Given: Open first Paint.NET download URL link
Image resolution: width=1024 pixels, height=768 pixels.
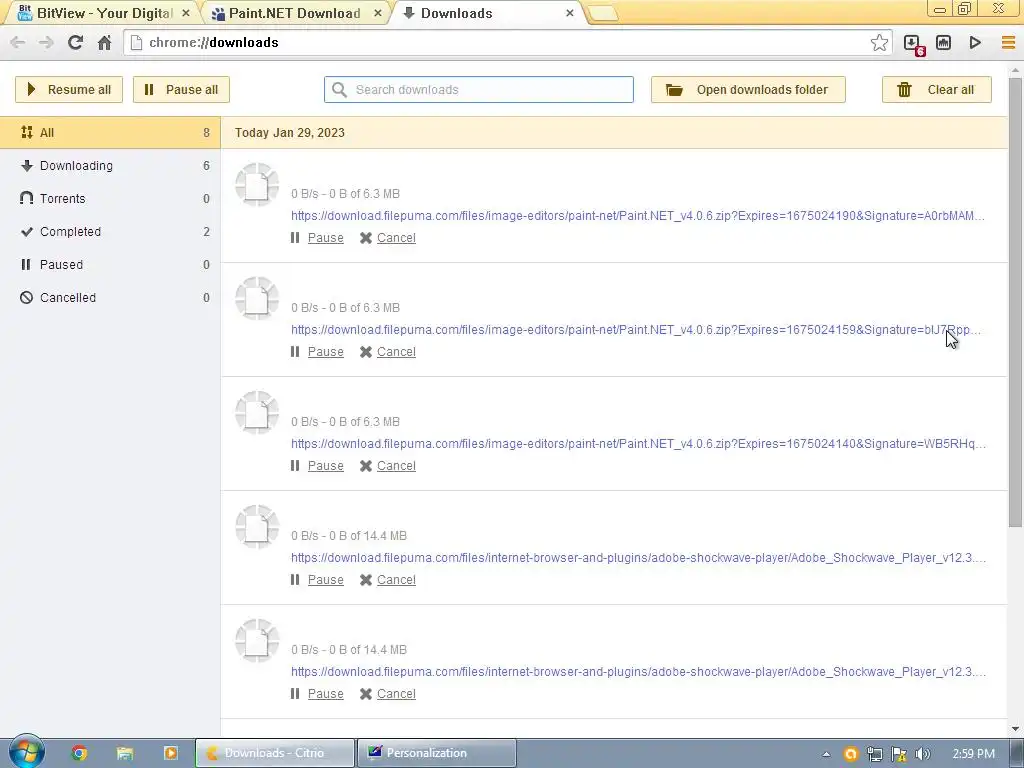Looking at the screenshot, I should tap(637, 216).
